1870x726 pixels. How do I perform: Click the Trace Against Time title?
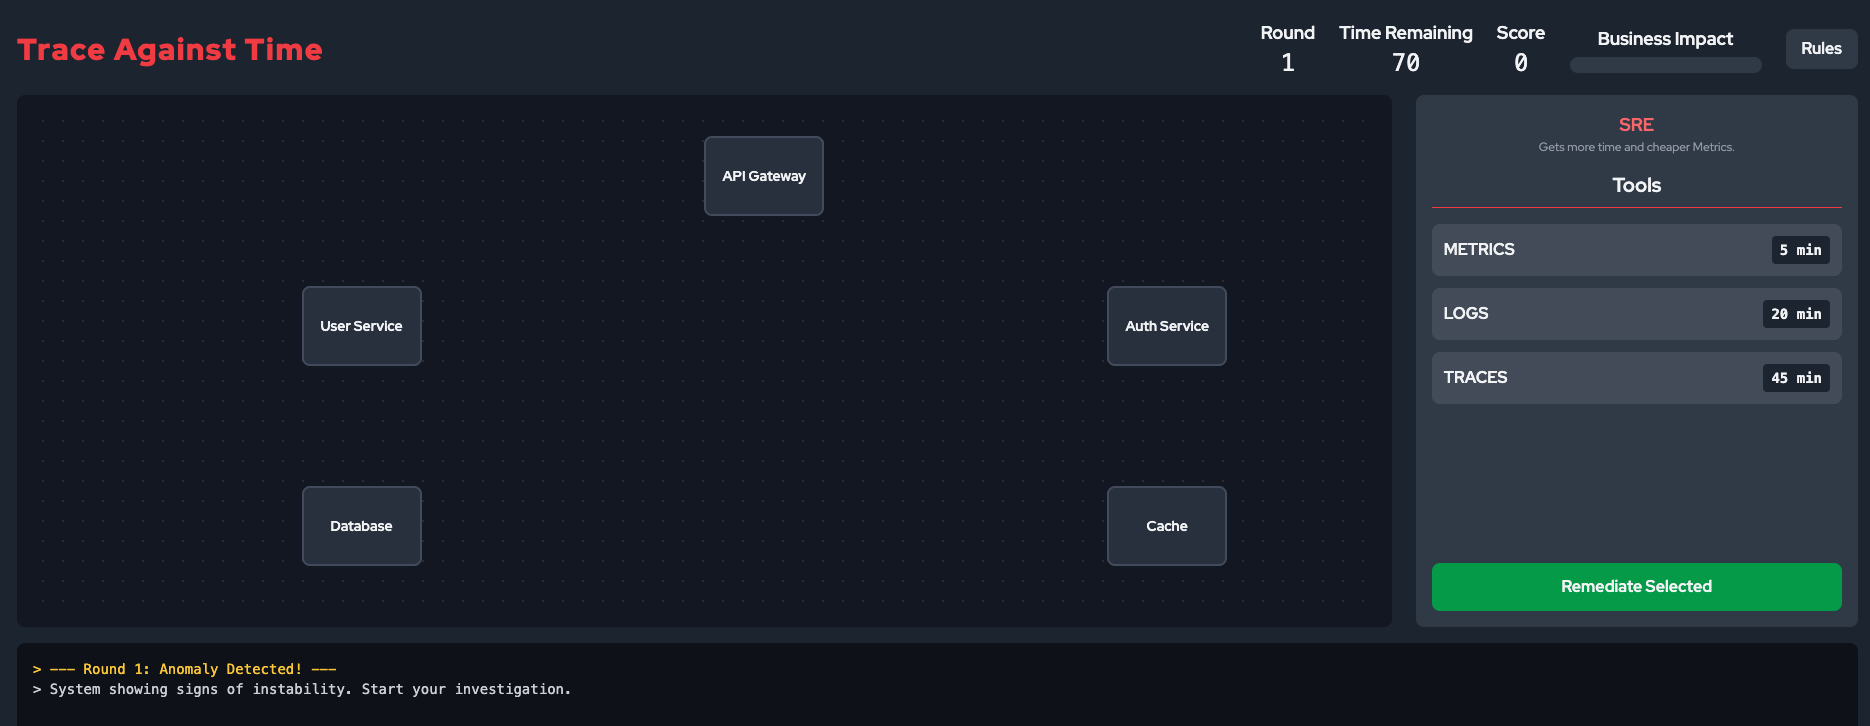(170, 50)
